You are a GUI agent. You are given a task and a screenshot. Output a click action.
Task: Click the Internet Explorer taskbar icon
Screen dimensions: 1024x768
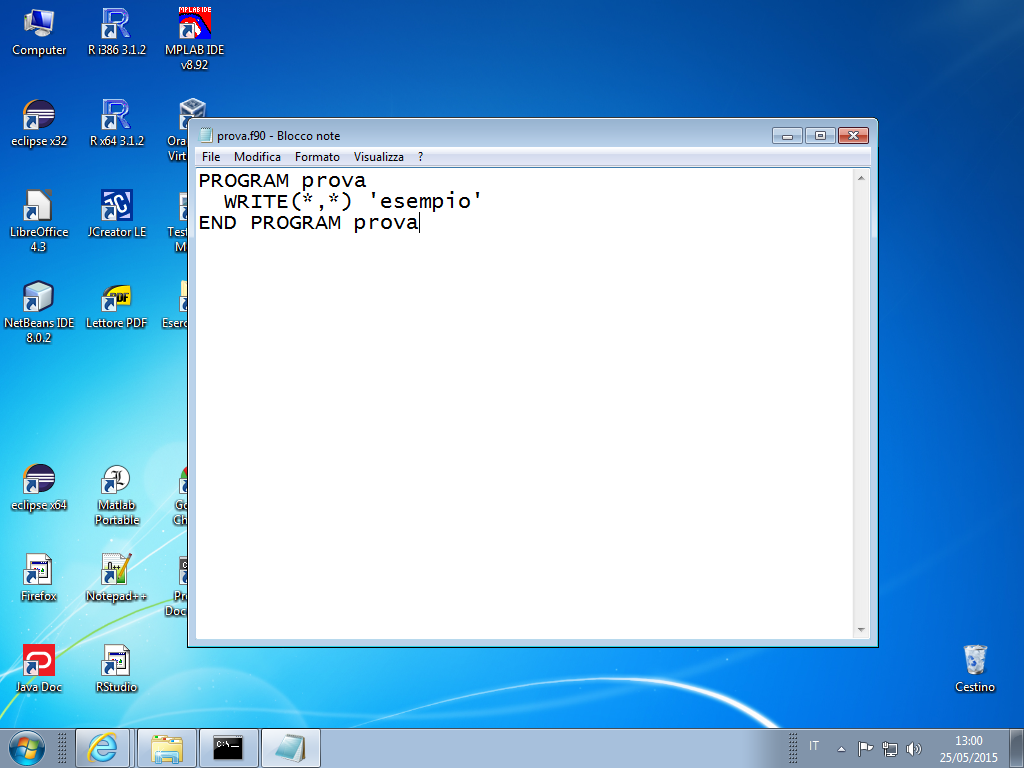coord(103,747)
